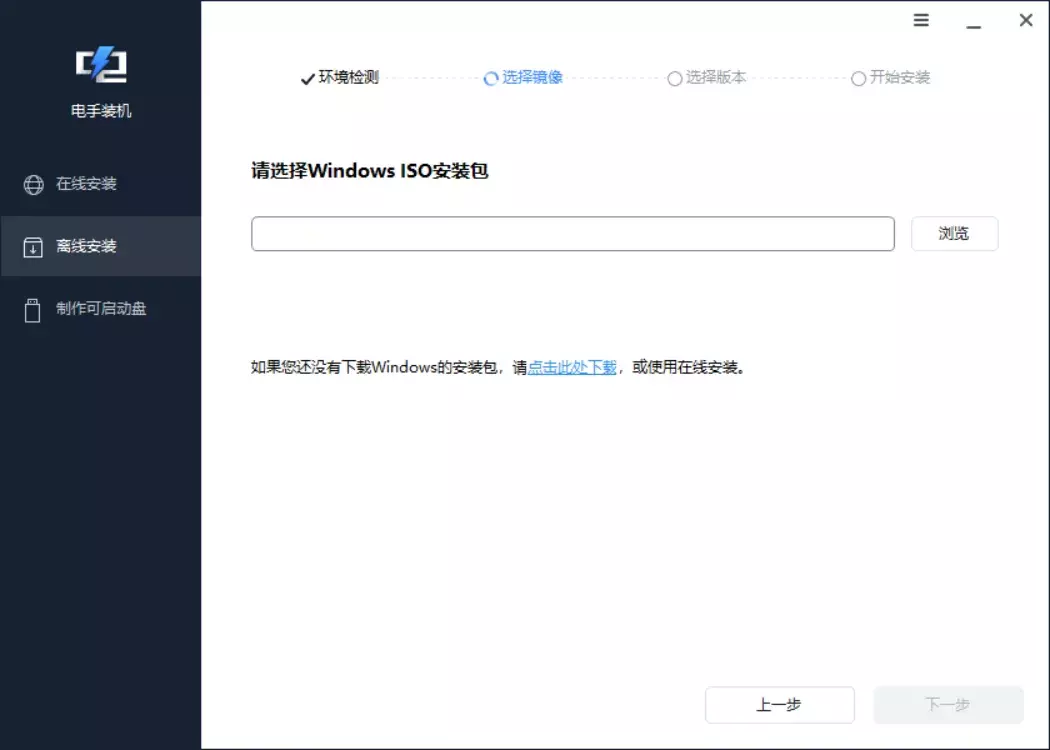The image size is (1050, 750).
Task: Click the 下一步 next button
Action: (948, 704)
